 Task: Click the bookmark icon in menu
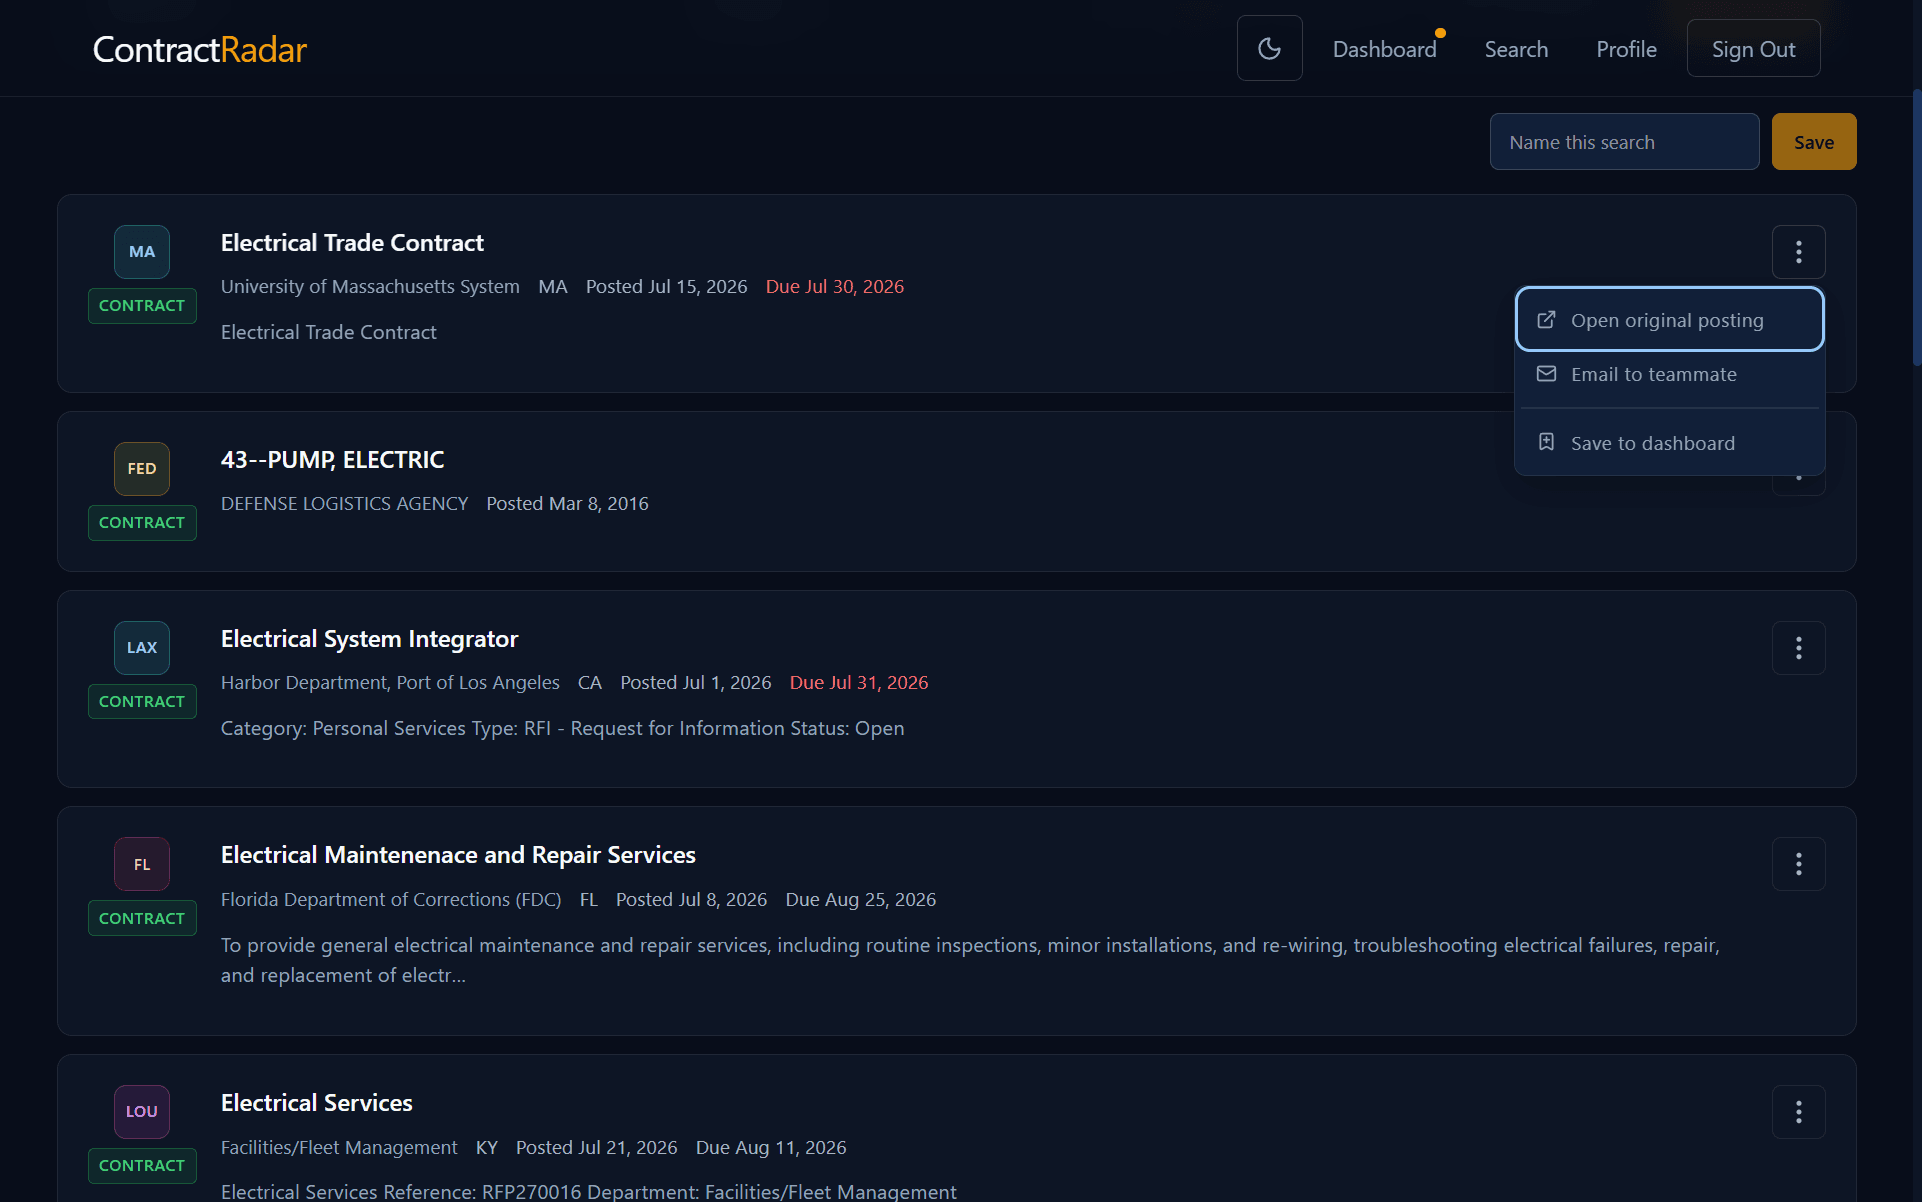pos(1546,442)
